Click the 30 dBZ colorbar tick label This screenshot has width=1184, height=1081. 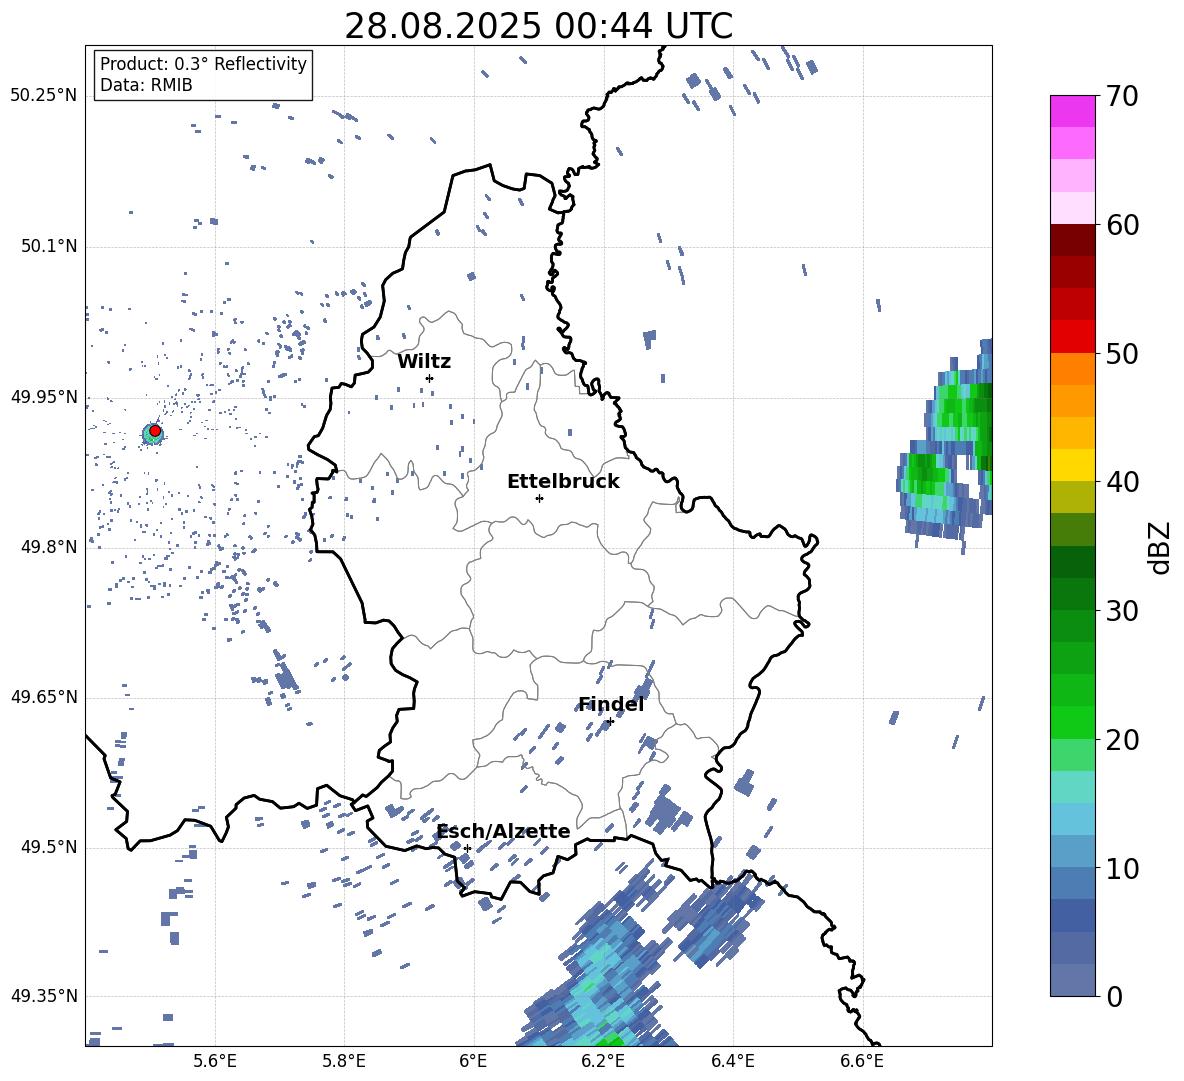[x=1122, y=611]
